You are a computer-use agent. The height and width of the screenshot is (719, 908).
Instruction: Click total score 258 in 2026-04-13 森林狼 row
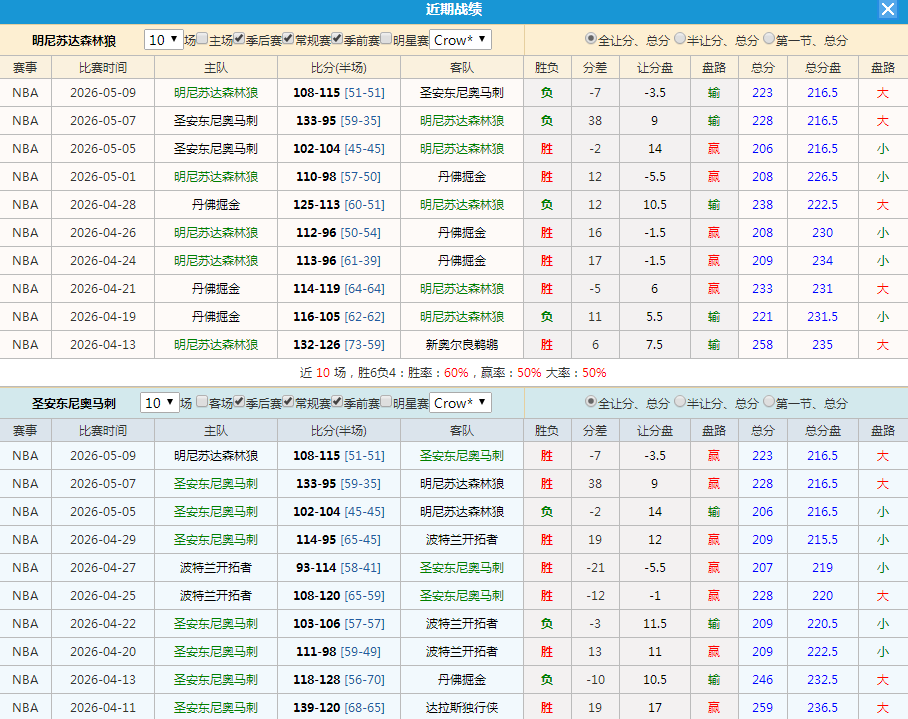[762, 344]
